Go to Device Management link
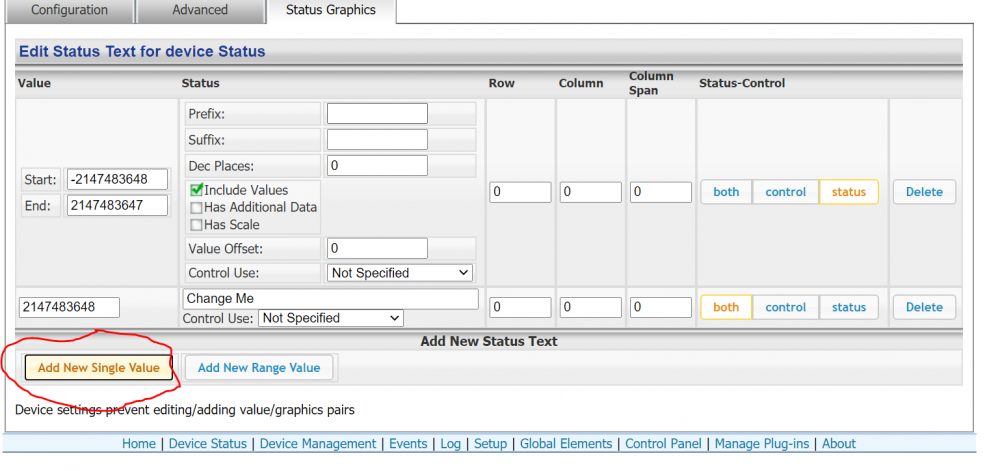 (318, 444)
